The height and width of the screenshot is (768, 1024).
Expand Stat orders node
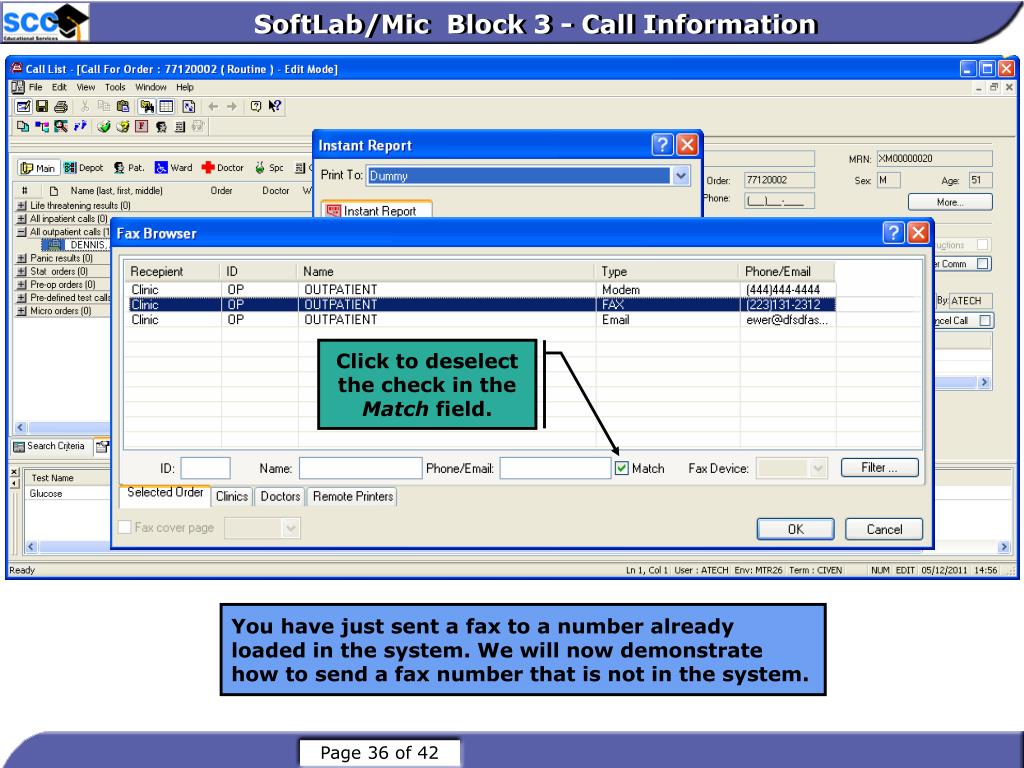click(x=22, y=271)
